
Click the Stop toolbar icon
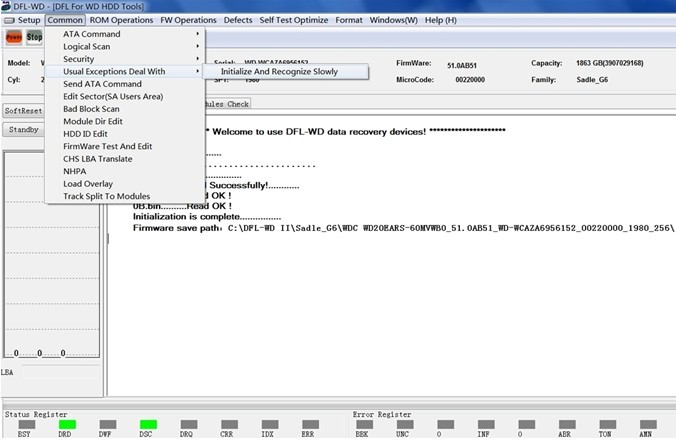(x=34, y=37)
